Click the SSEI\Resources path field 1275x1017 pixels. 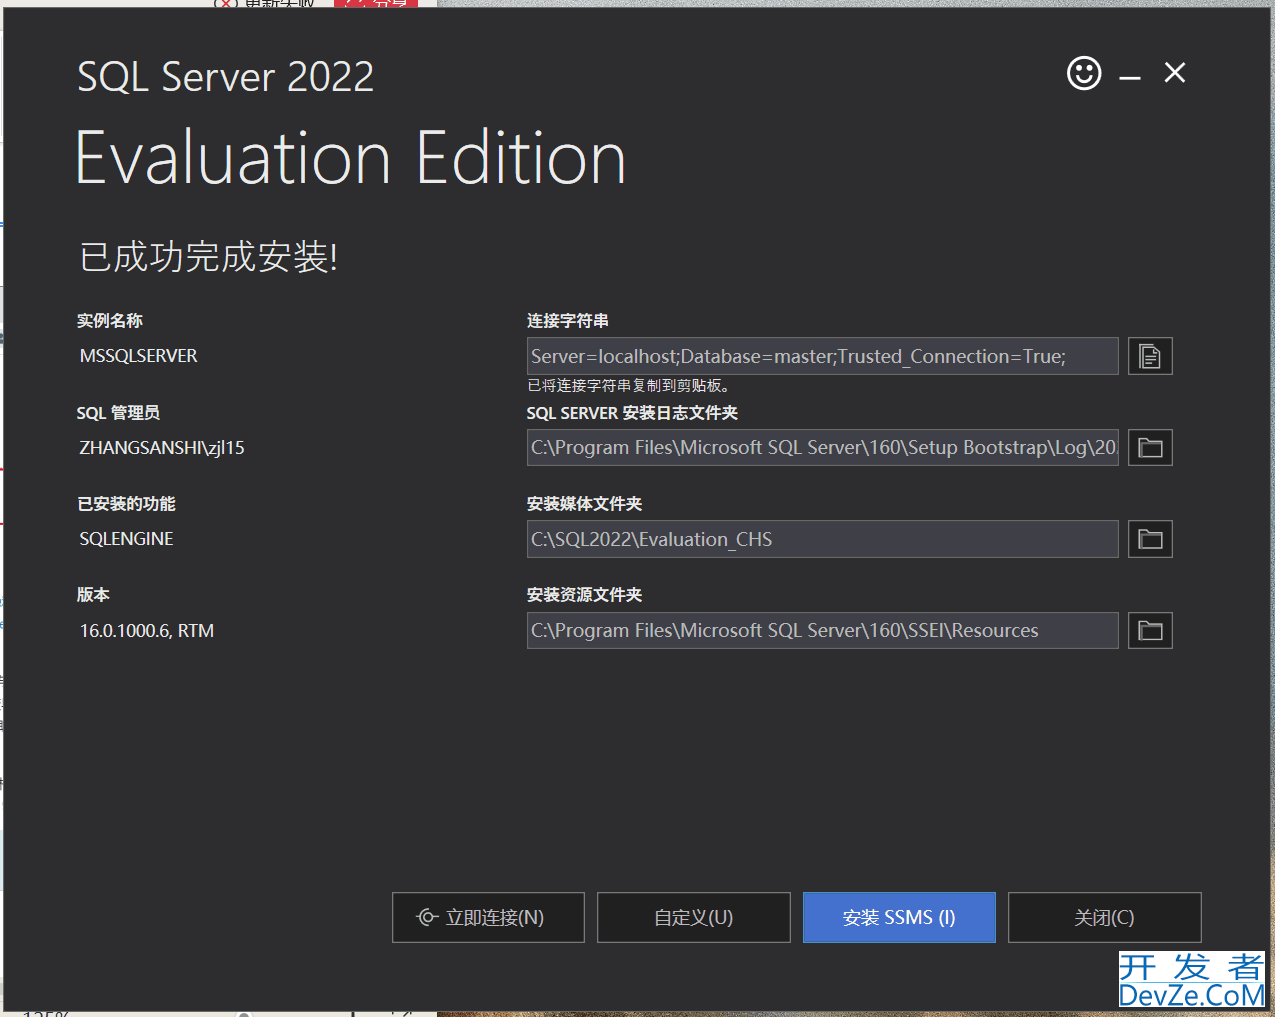(x=822, y=631)
